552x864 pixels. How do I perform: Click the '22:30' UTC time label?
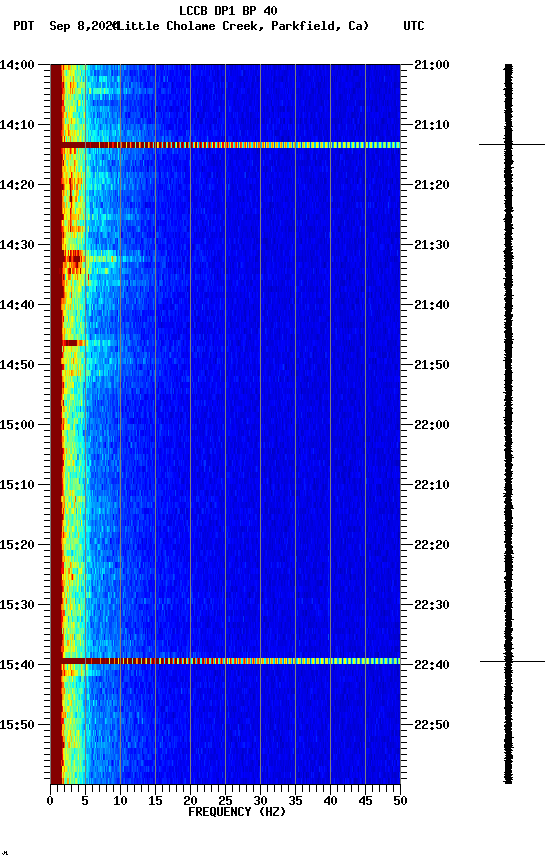click(432, 606)
